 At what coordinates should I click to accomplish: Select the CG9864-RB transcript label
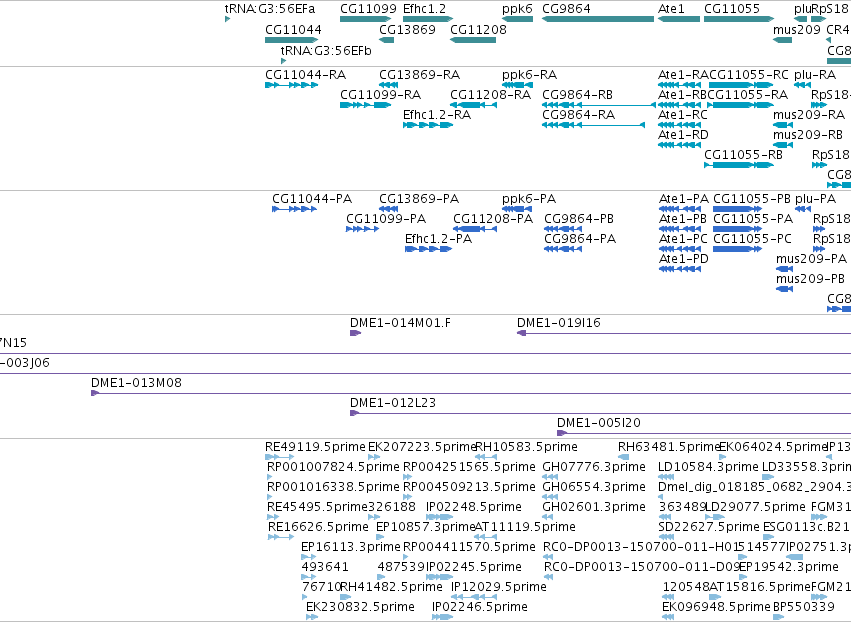(577, 94)
